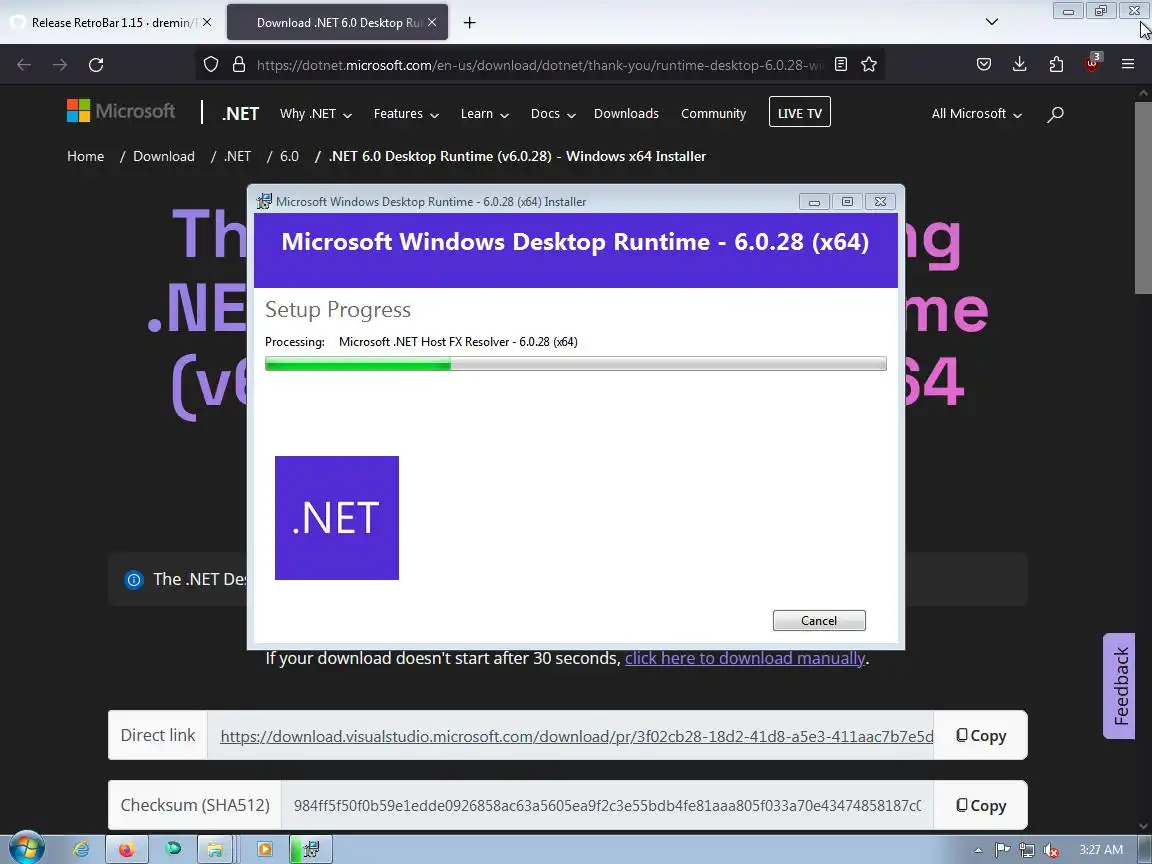Expand the Learn dropdown
This screenshot has height=864, width=1152.
click(x=485, y=114)
